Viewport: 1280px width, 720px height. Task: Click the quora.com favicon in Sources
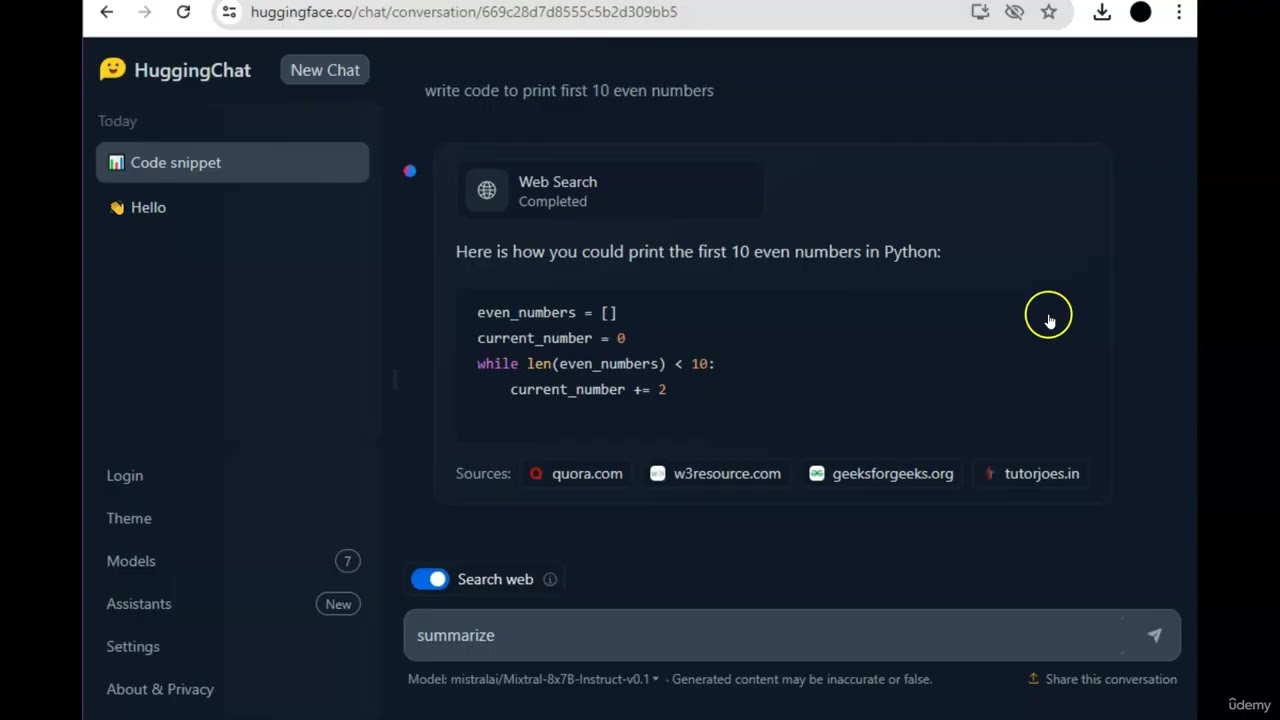coord(536,474)
